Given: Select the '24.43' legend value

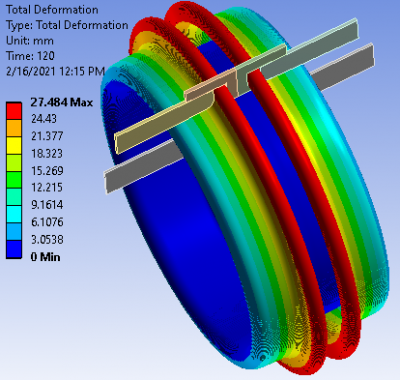Looking at the screenshot, I should pos(44,119).
